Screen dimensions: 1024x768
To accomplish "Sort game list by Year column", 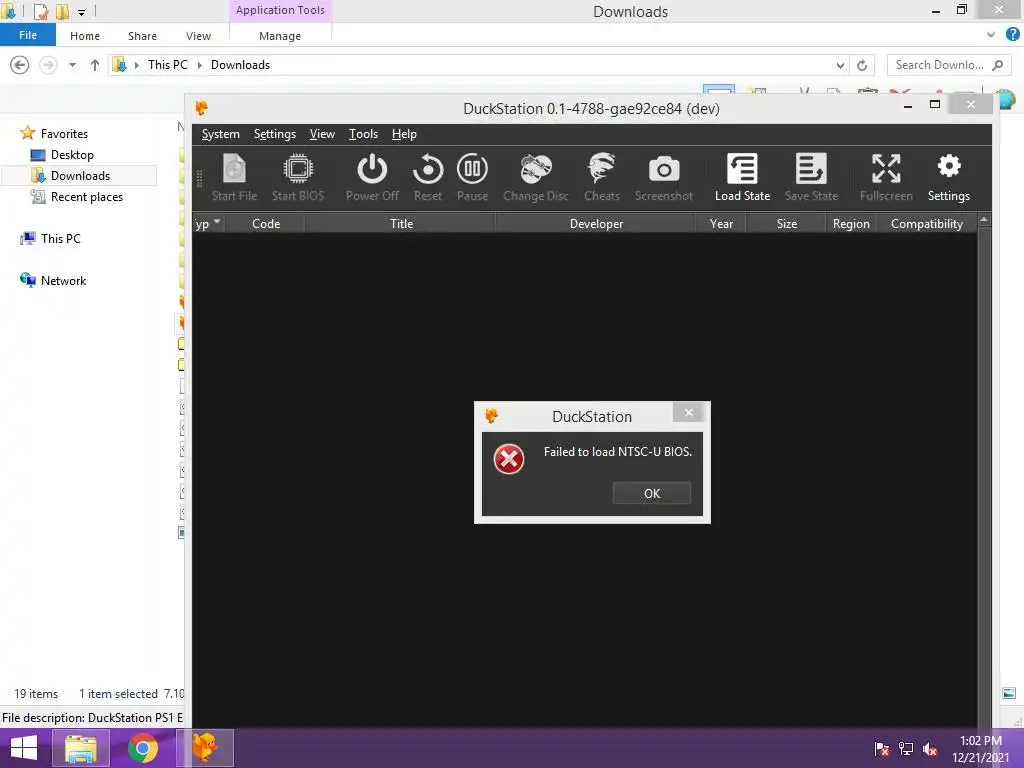I will coord(721,223).
